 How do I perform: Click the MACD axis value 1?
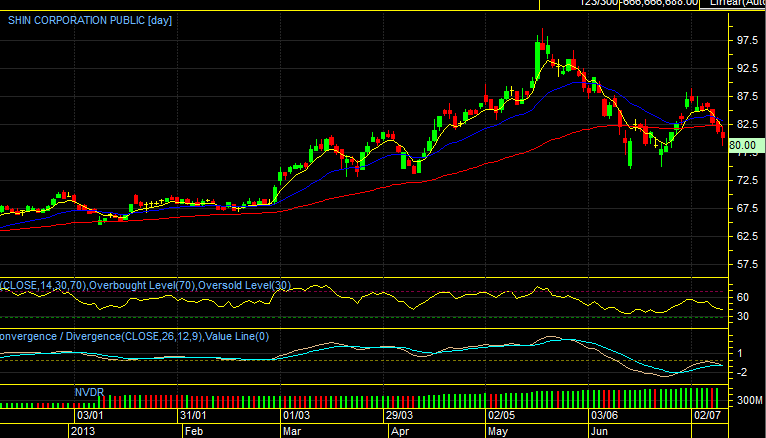740,353
